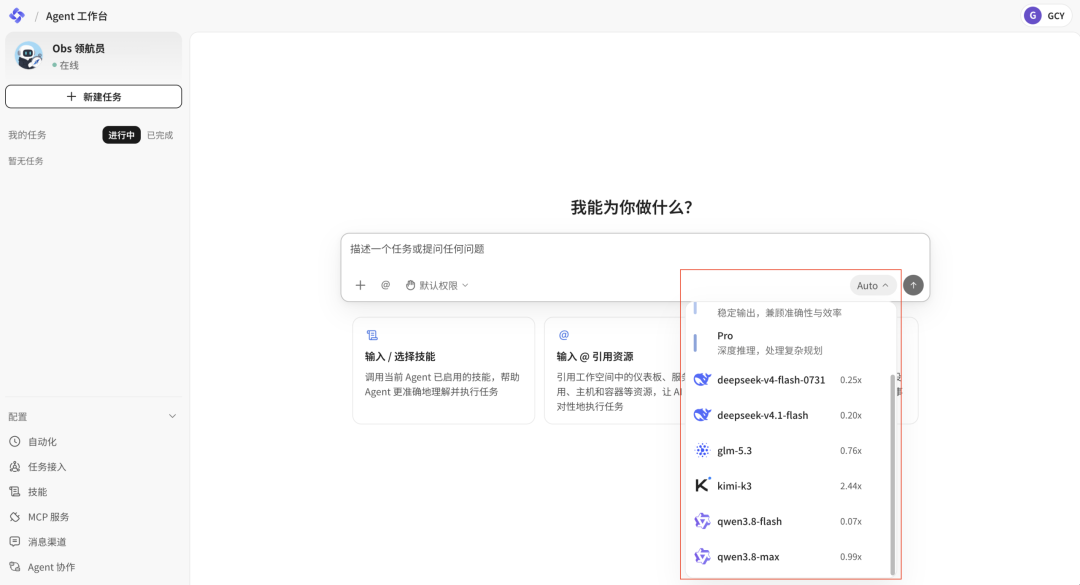Click the Agent 协作 sidebar icon

pyautogui.click(x=14, y=566)
